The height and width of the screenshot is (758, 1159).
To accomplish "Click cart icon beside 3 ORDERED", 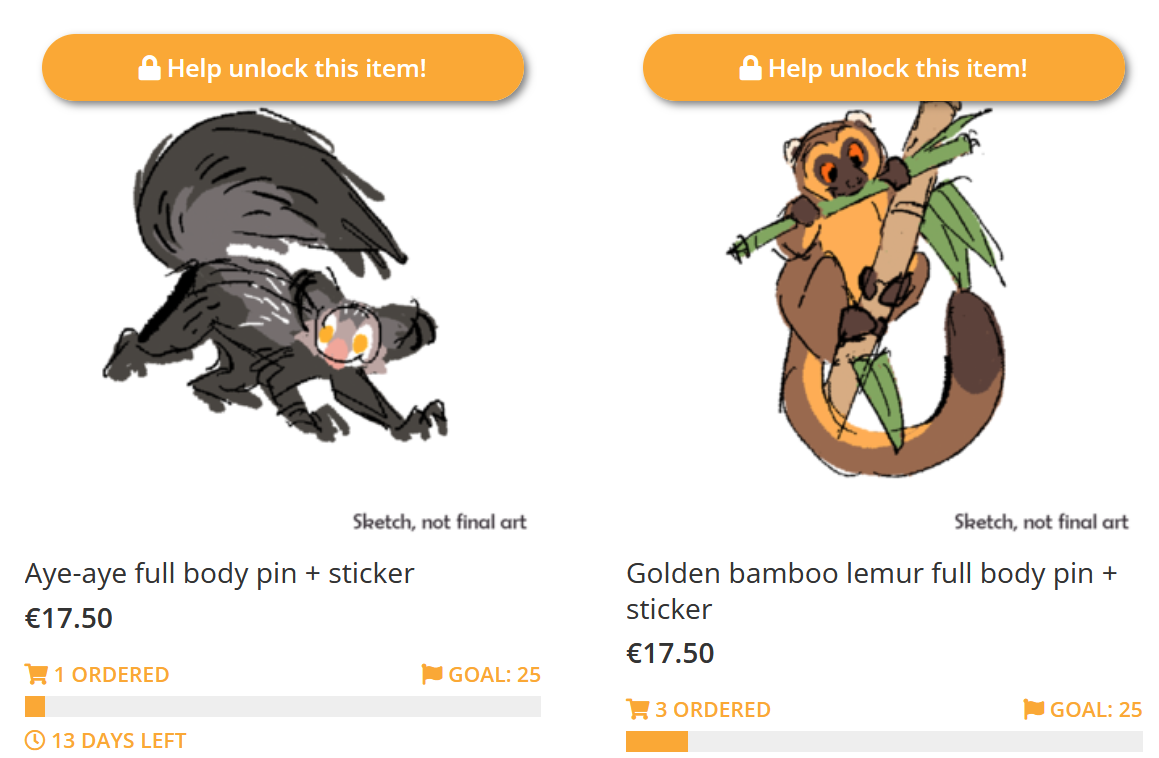I will [x=637, y=710].
